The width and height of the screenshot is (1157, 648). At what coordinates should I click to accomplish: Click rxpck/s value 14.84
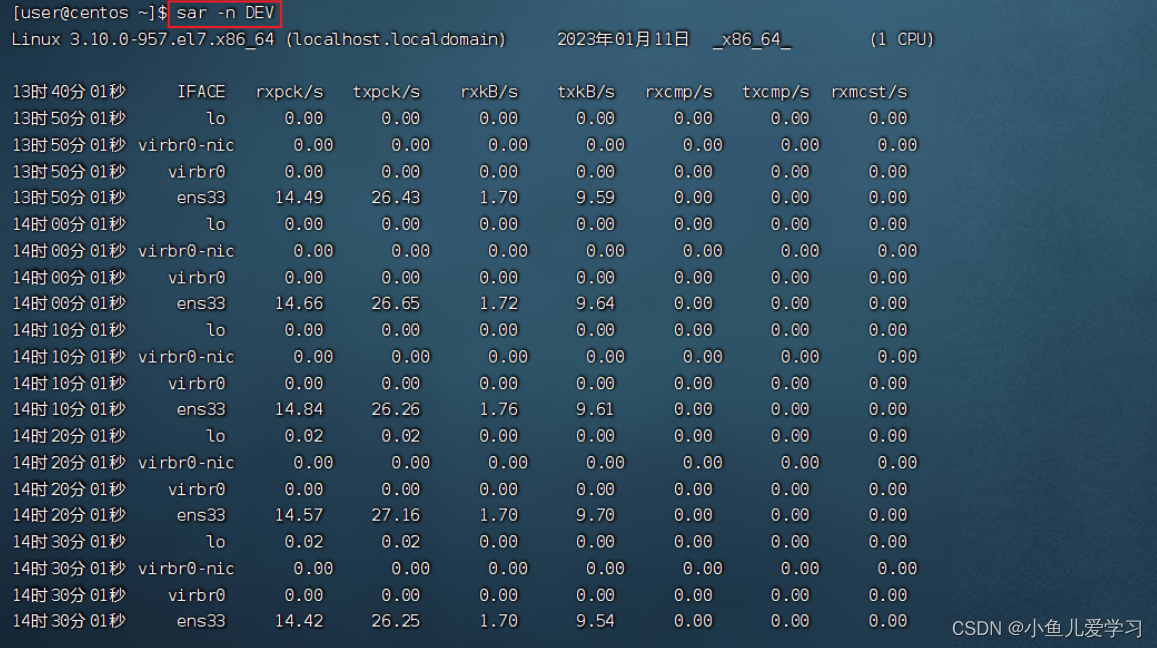(299, 410)
